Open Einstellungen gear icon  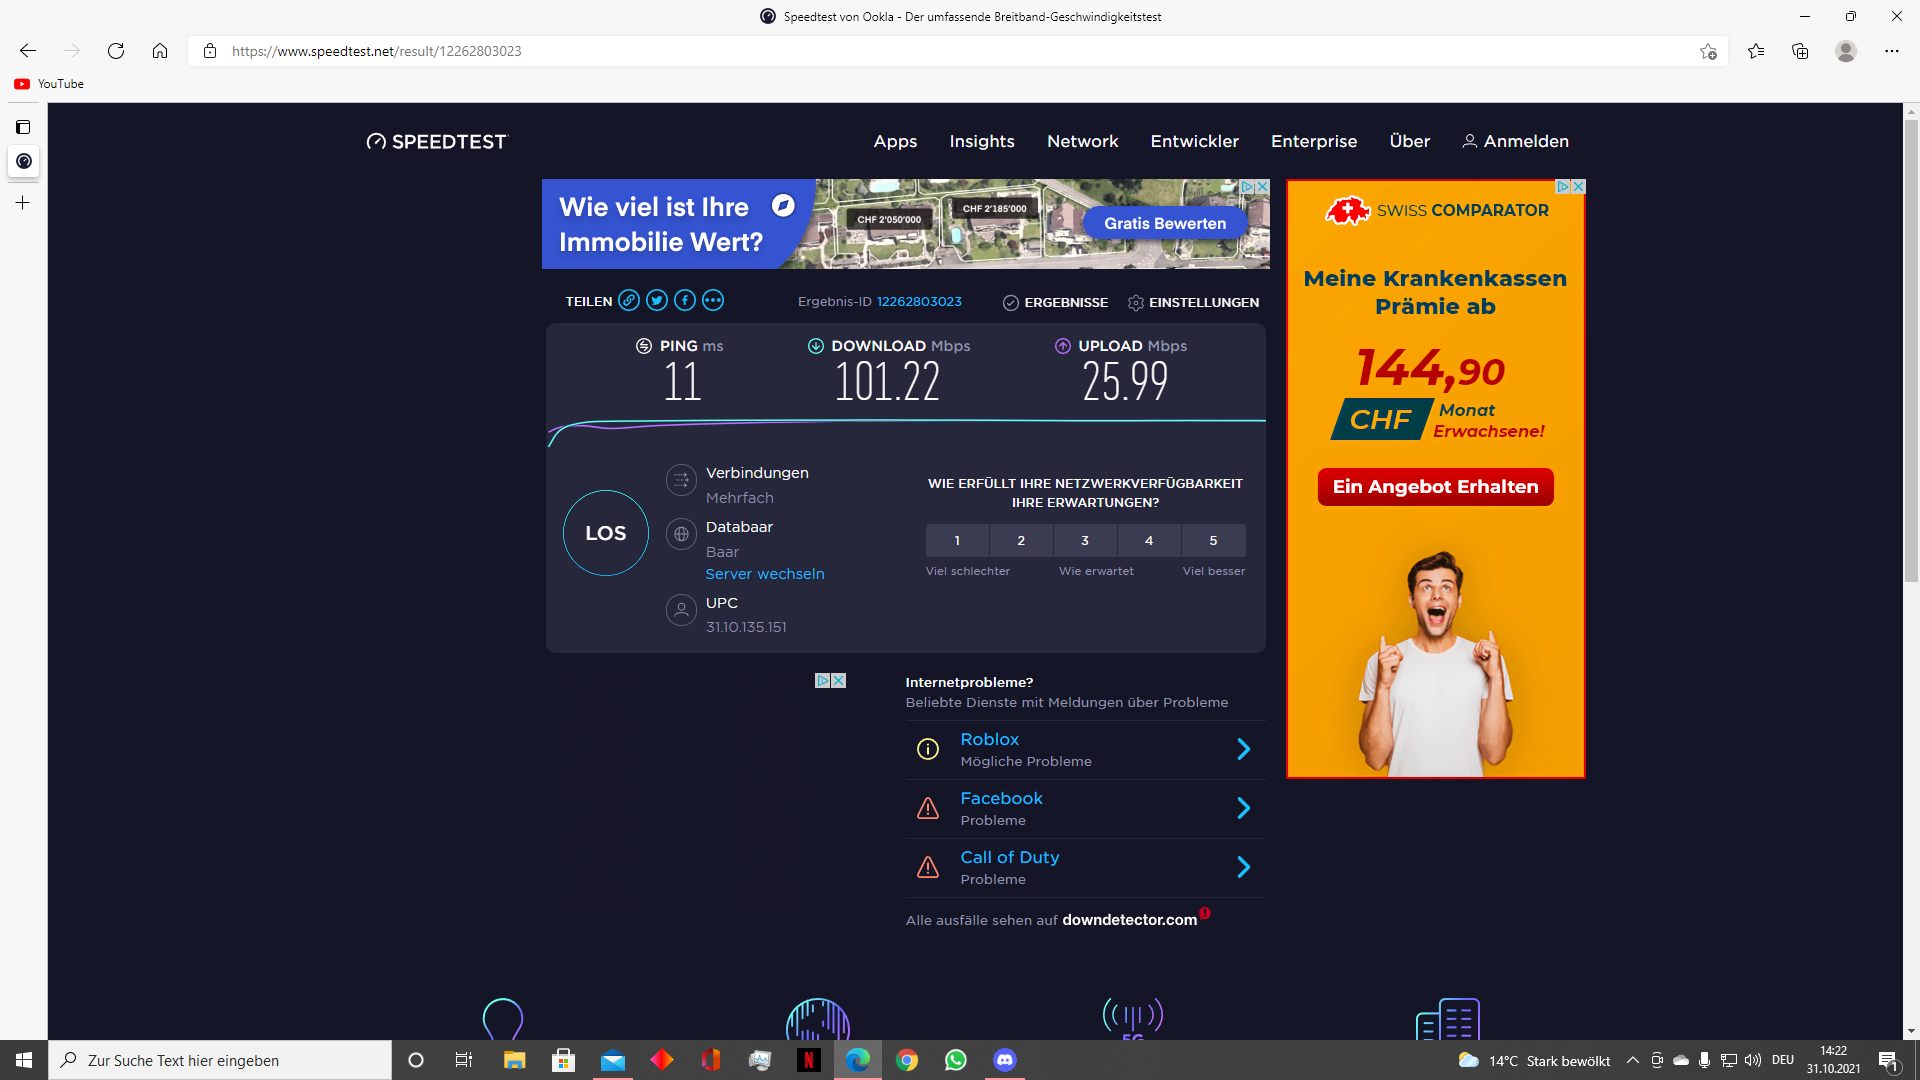[1136, 303]
